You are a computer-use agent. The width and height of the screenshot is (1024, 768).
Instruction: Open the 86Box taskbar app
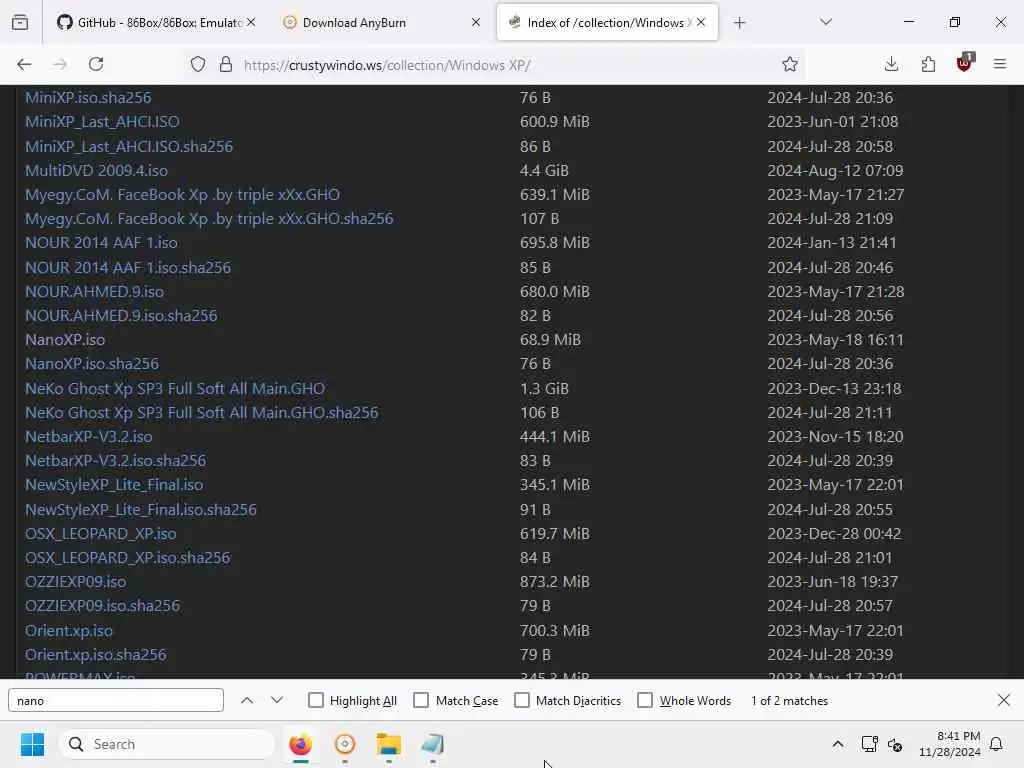pos(432,744)
